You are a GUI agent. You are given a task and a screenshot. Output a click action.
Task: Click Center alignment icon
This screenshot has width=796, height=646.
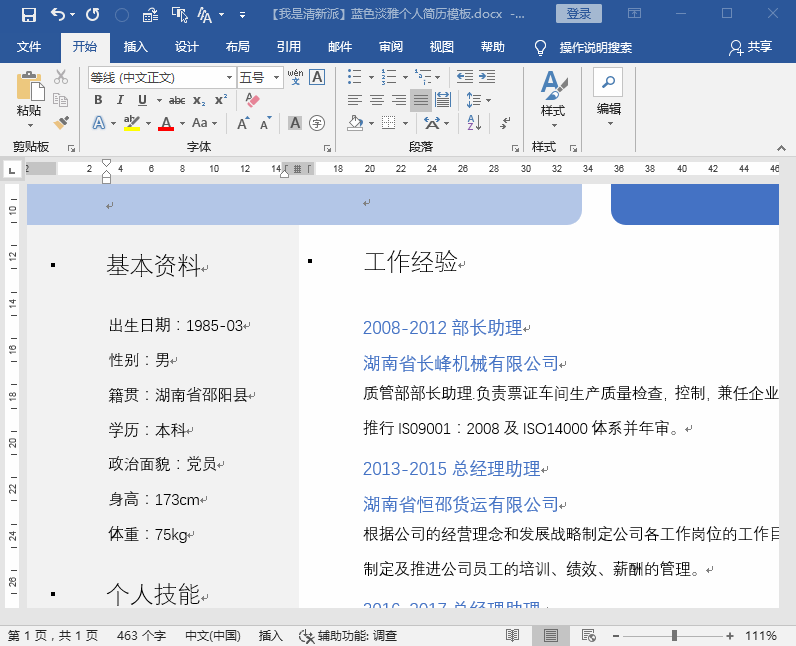(376, 100)
